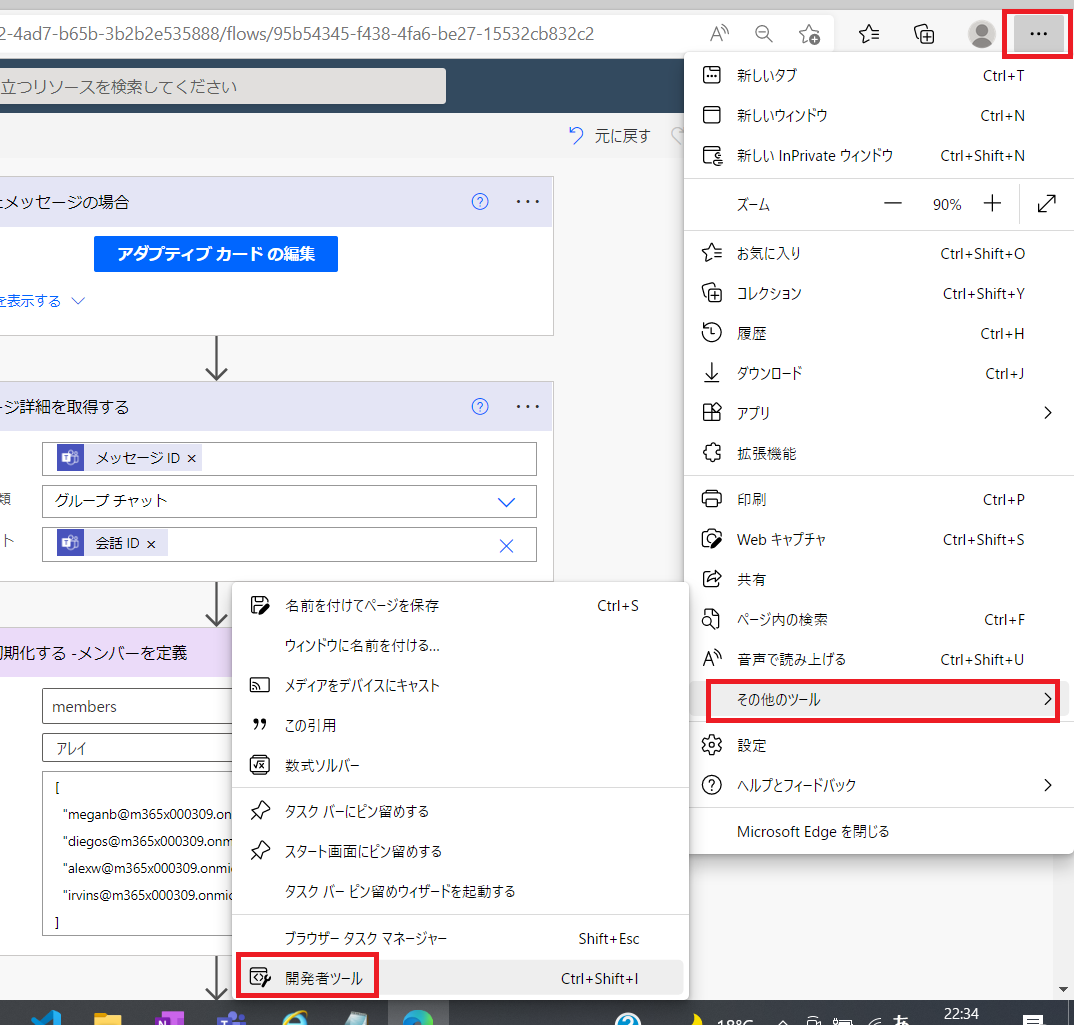The height and width of the screenshot is (1025, 1074).
Task: Open ellipsis menu on 詳細を取得する card
Action: coord(527,406)
